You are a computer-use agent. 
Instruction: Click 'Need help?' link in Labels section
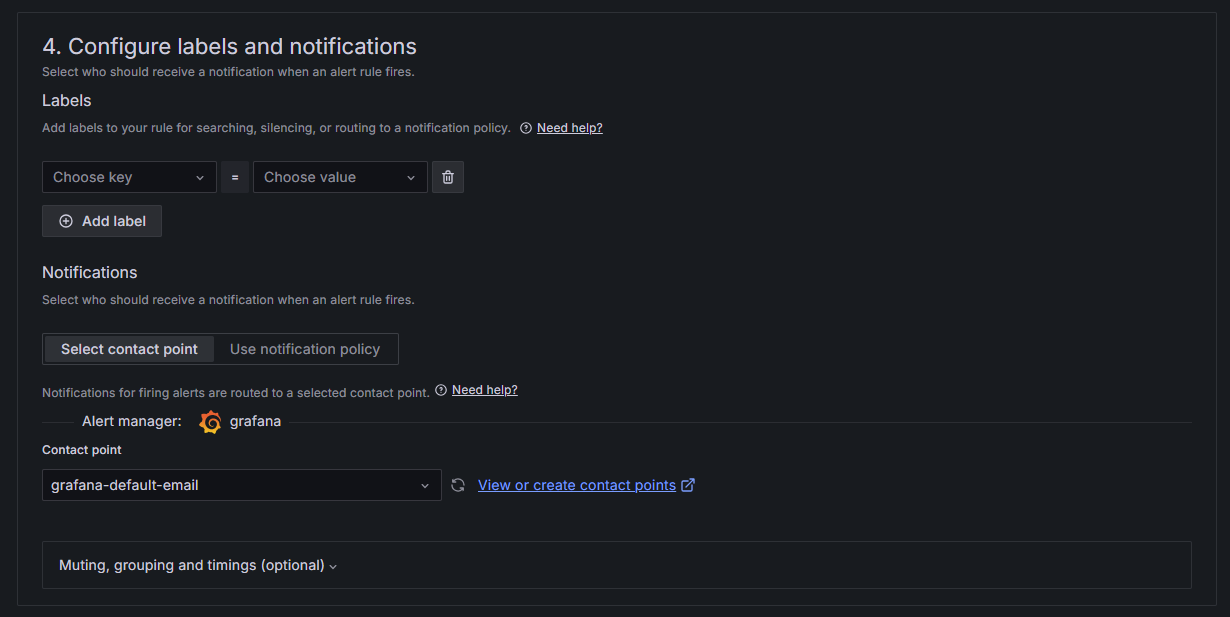coord(569,128)
